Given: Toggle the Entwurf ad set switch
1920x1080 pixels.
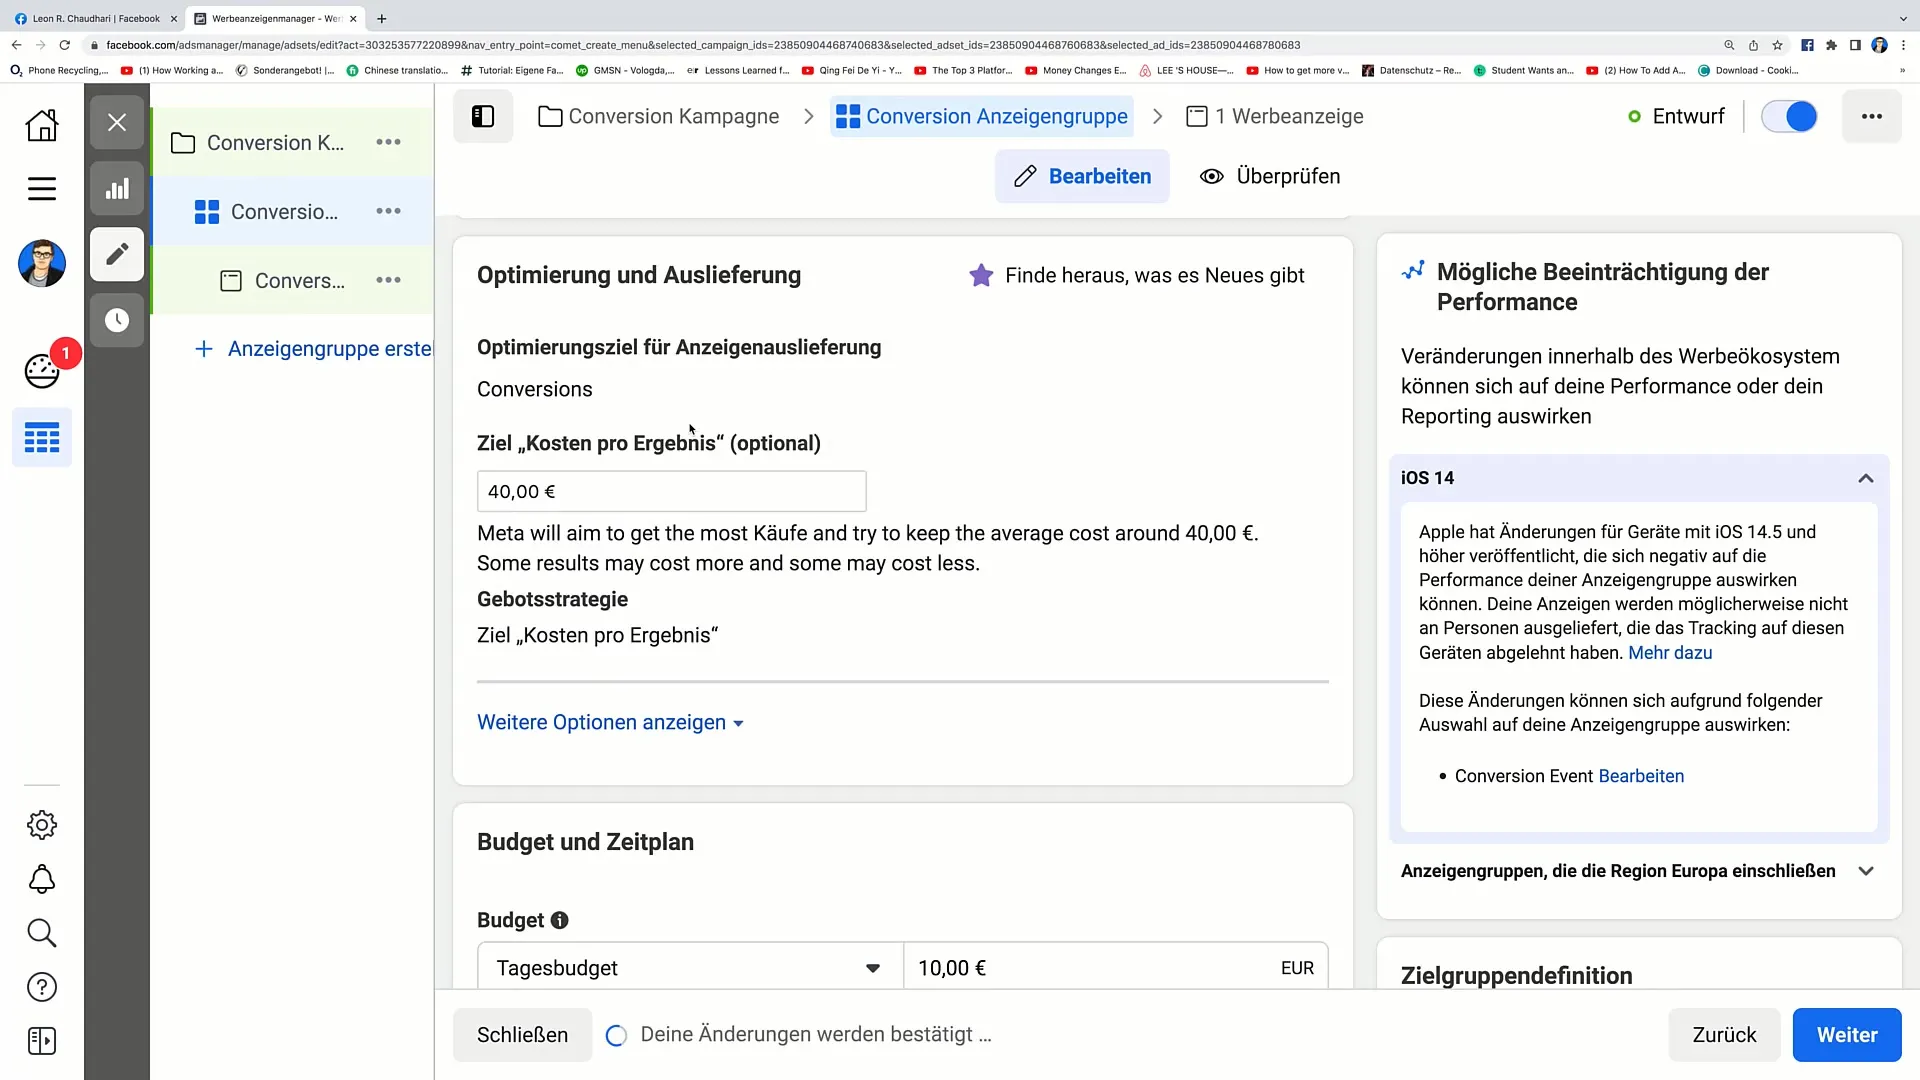Looking at the screenshot, I should [x=1789, y=117].
